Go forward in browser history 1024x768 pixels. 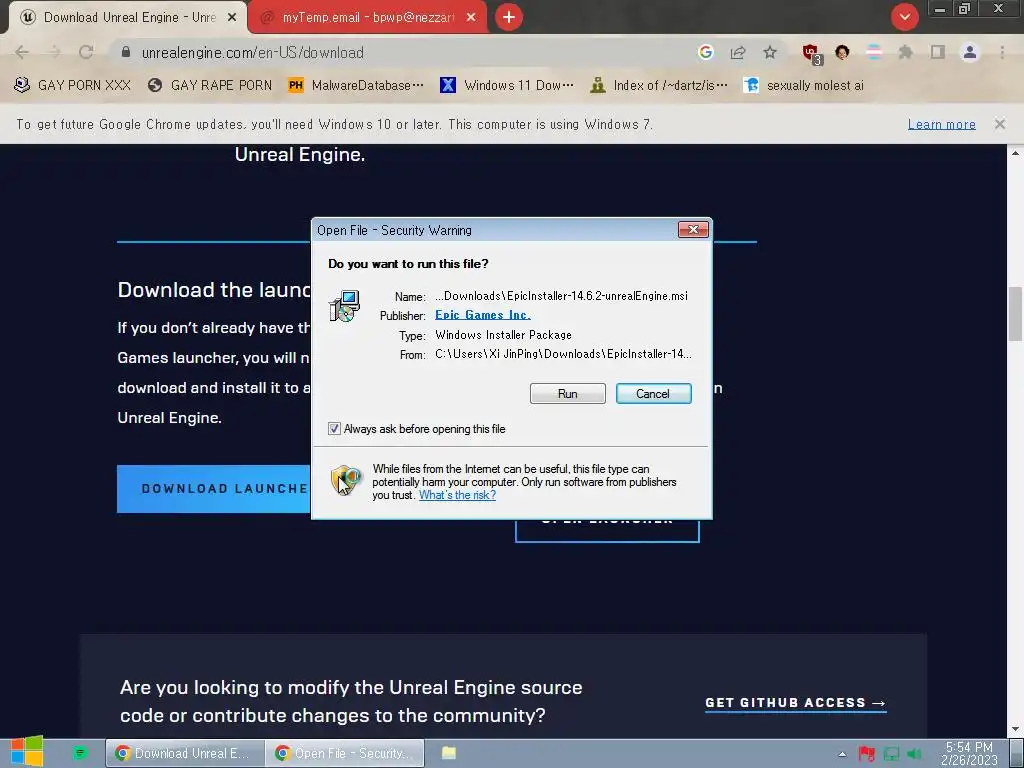pyautogui.click(x=54, y=52)
